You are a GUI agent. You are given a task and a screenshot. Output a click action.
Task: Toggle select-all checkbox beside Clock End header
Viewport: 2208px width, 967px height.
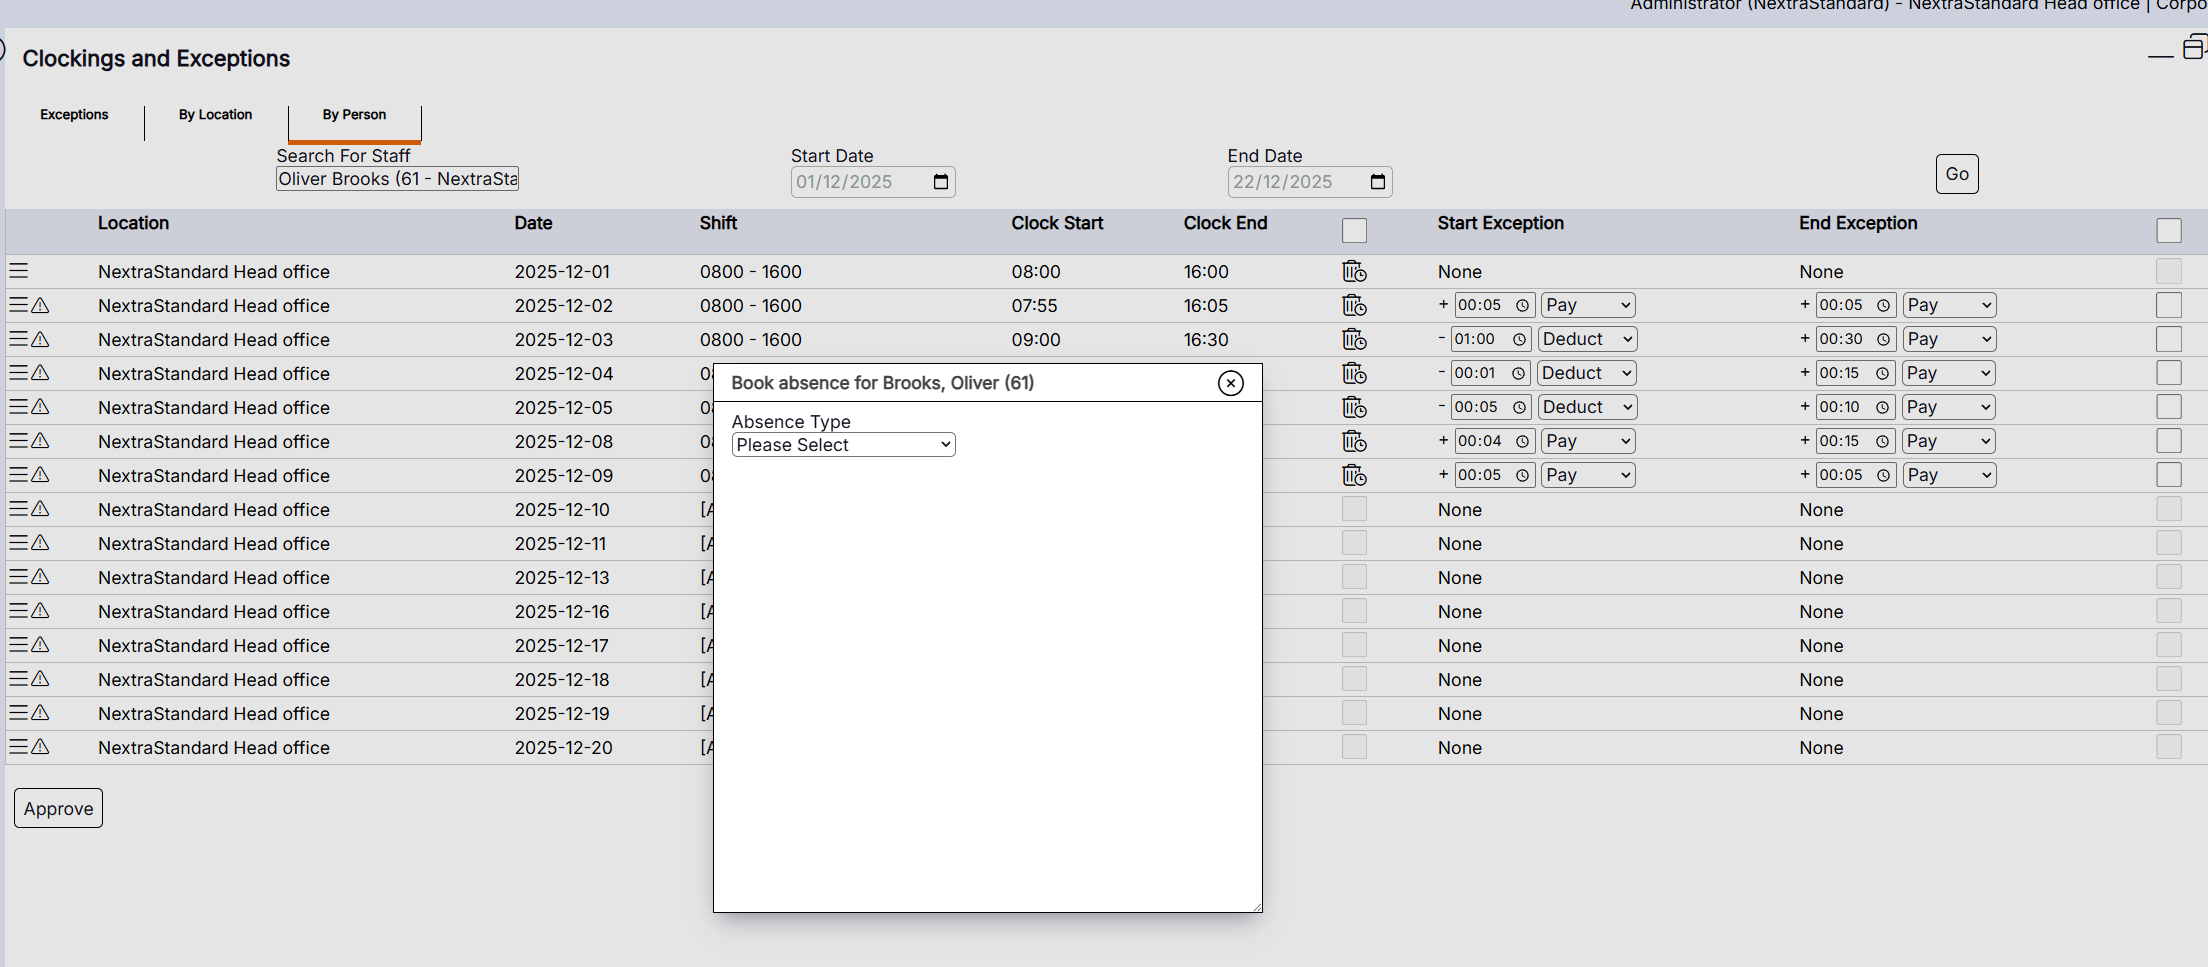[1354, 231]
